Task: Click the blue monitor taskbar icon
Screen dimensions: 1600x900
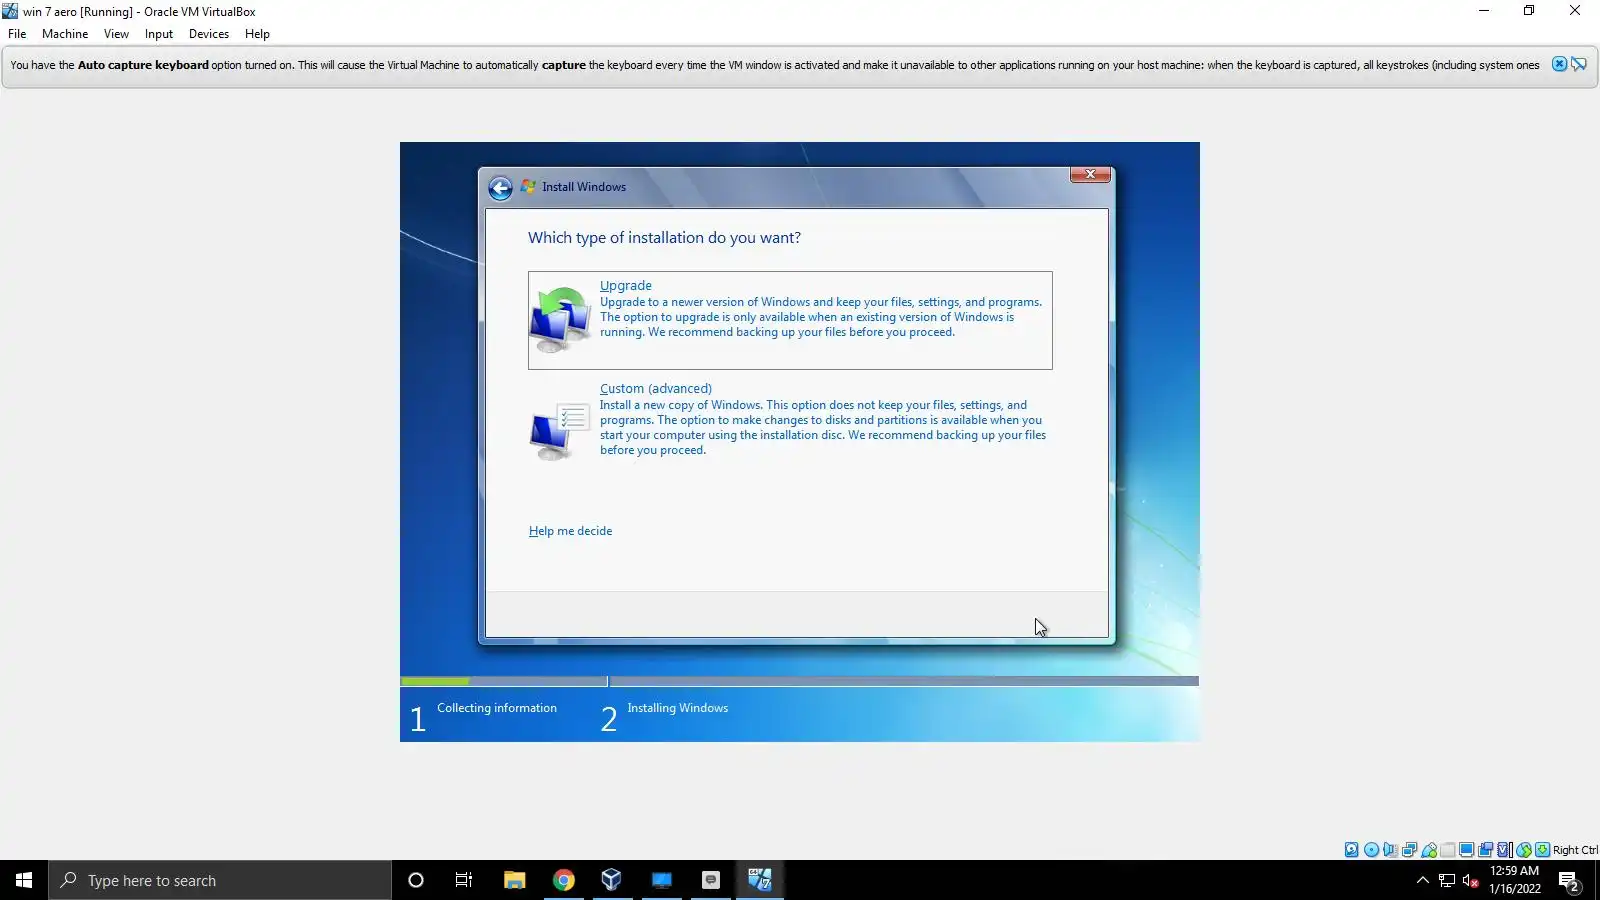Action: pyautogui.click(x=662, y=880)
